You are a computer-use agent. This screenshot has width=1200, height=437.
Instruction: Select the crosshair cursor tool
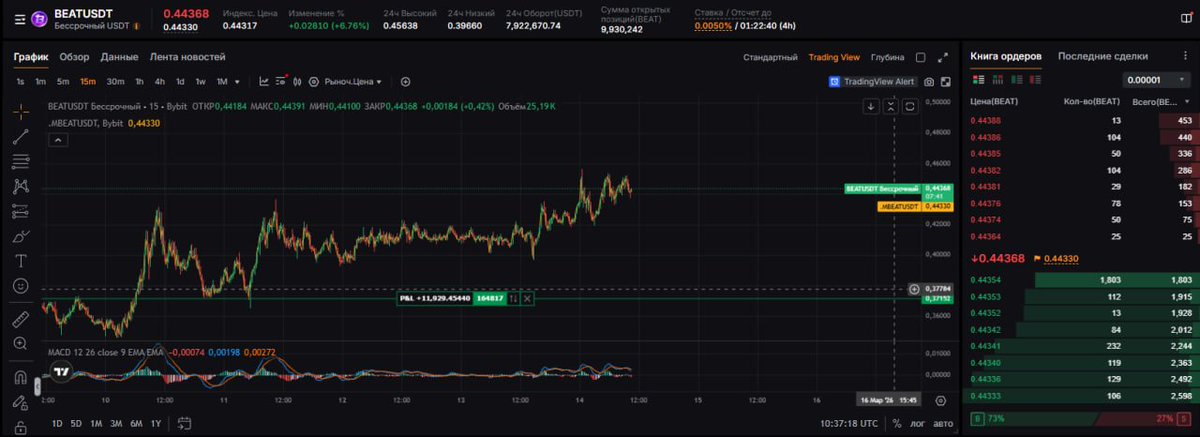pyautogui.click(x=20, y=112)
